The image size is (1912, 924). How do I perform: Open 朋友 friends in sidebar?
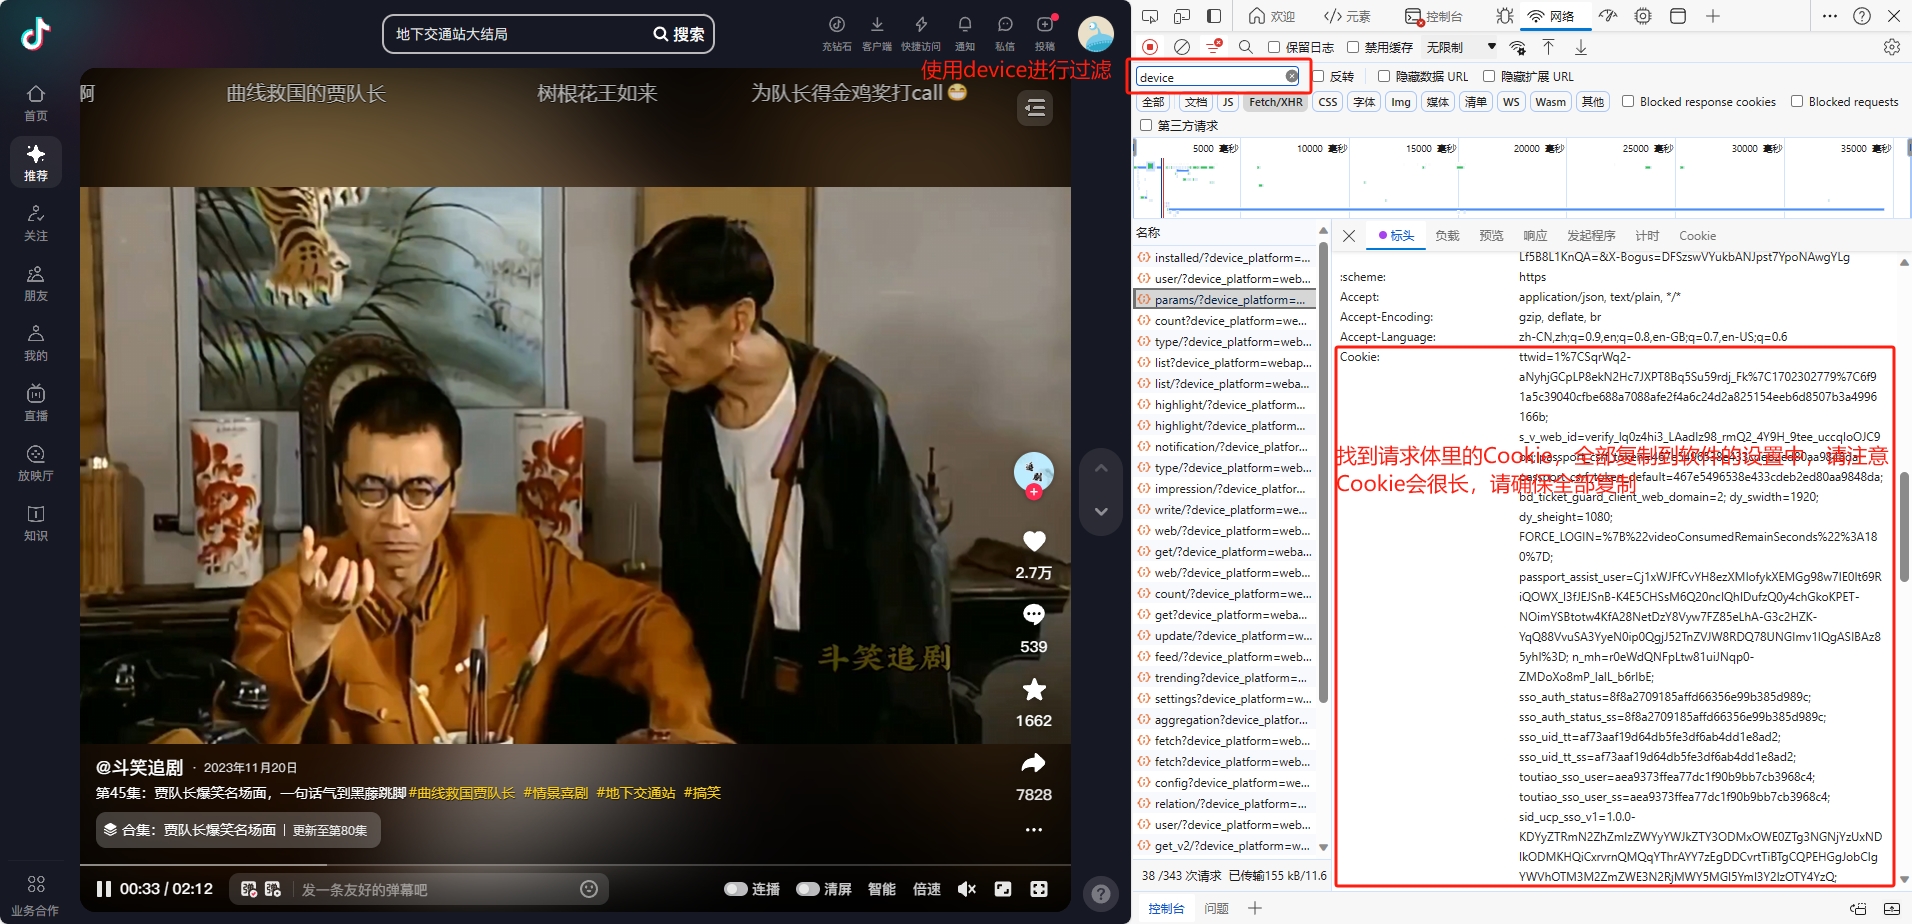click(36, 282)
